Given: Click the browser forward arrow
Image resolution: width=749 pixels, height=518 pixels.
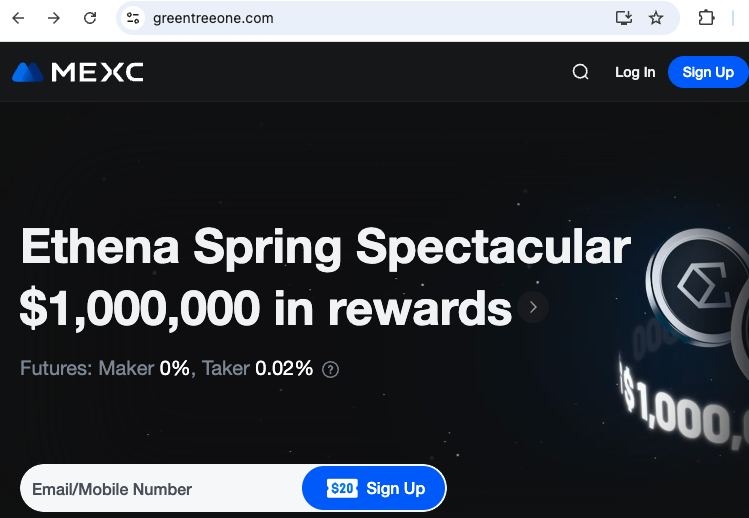Looking at the screenshot, I should tap(54, 18).
